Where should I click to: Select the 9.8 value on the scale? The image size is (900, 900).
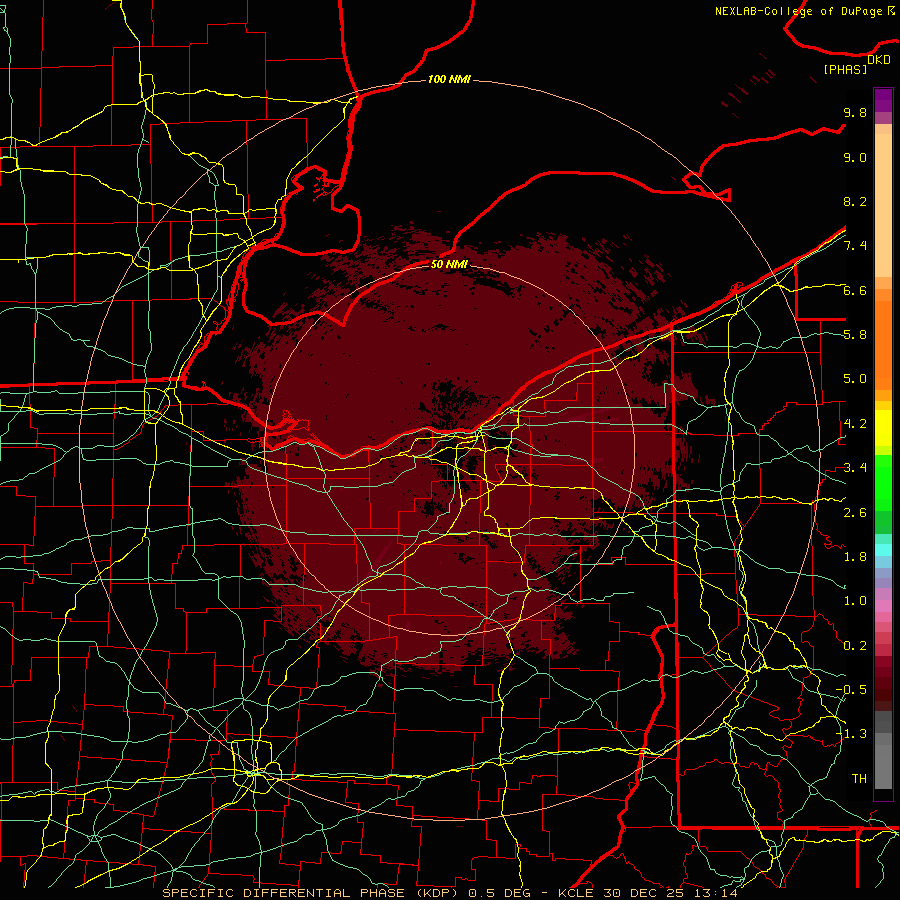coord(855,112)
